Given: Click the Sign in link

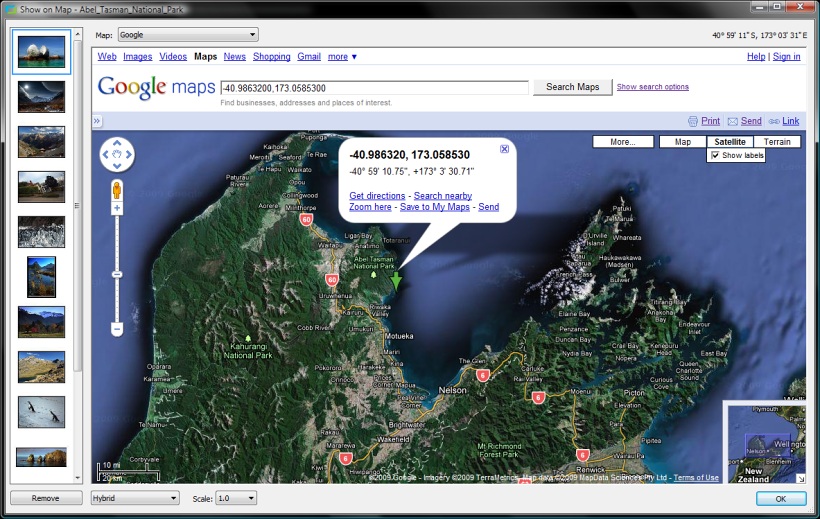Looking at the screenshot, I should [787, 57].
